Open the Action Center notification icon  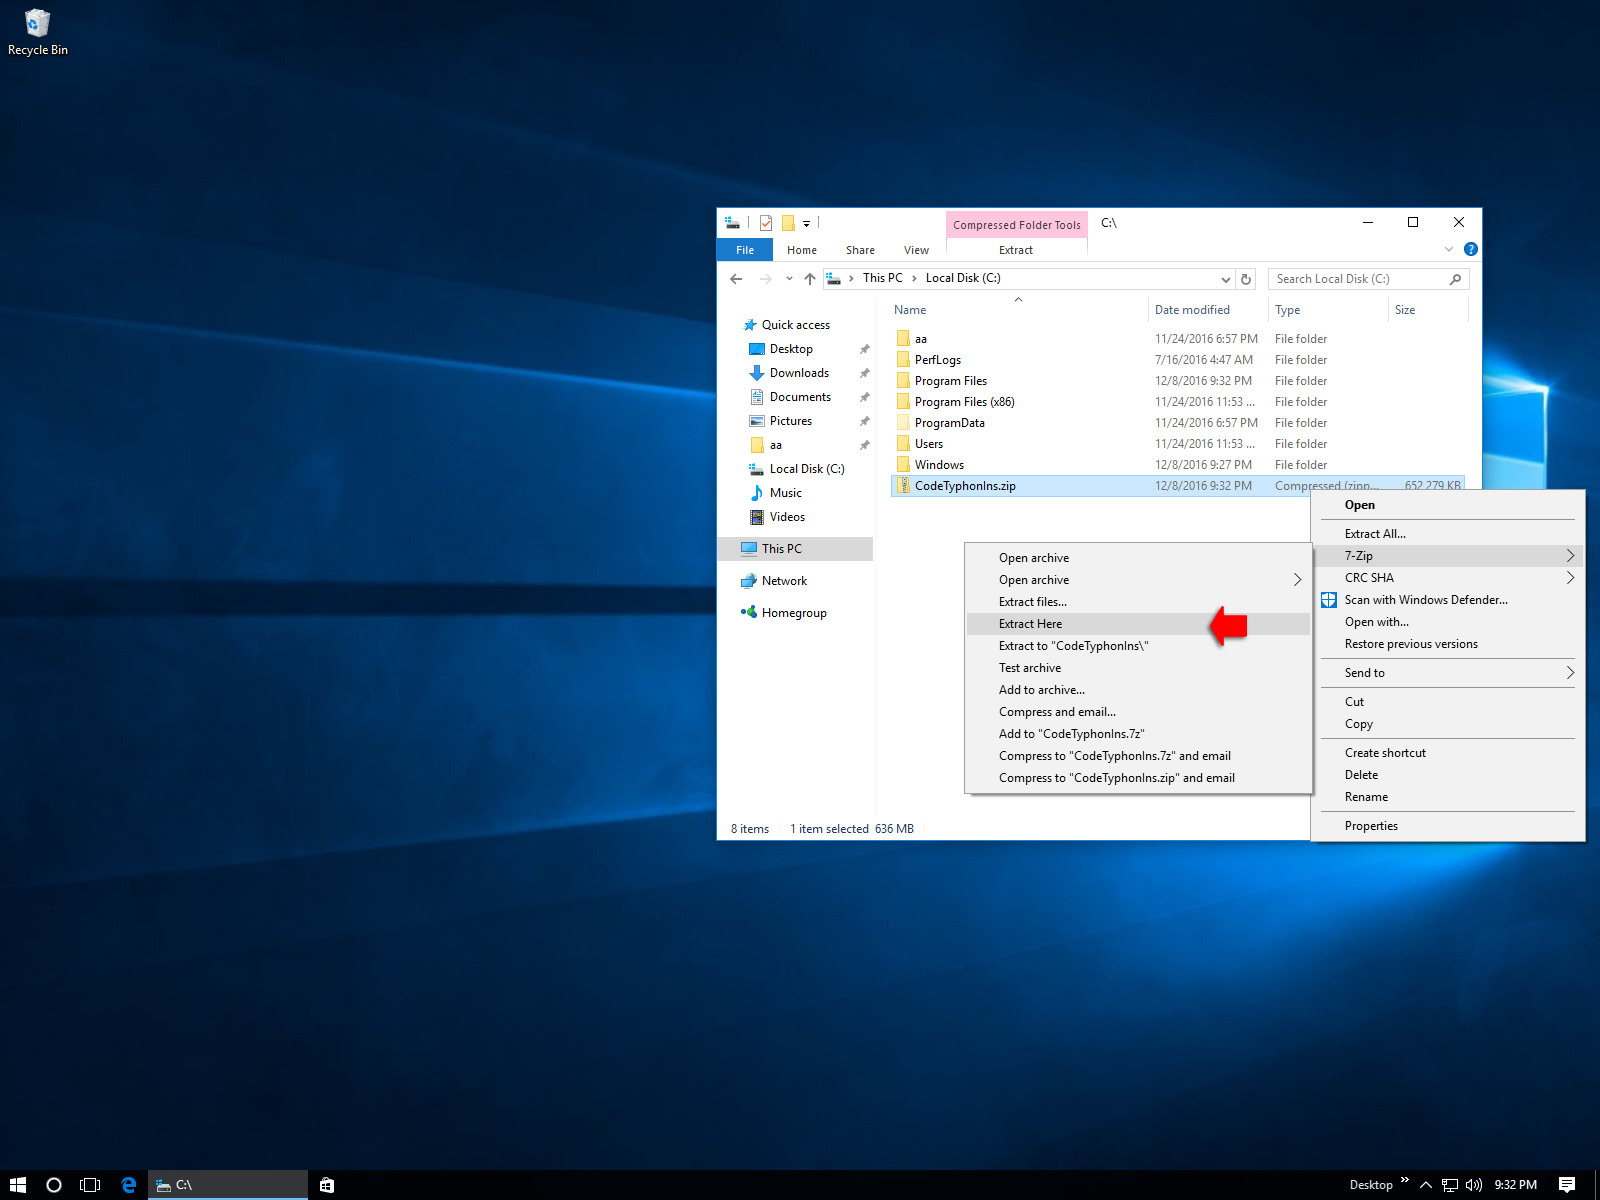(1567, 1185)
